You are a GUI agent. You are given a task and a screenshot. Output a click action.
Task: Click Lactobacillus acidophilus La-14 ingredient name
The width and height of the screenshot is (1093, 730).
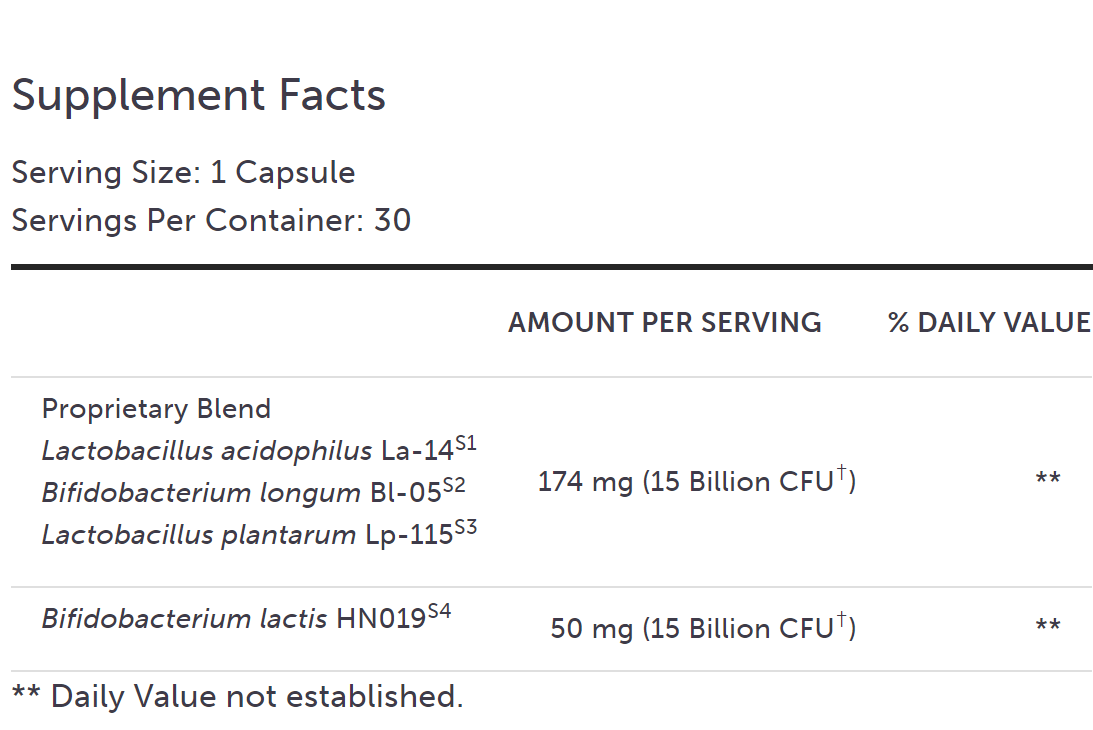pyautogui.click(x=247, y=451)
